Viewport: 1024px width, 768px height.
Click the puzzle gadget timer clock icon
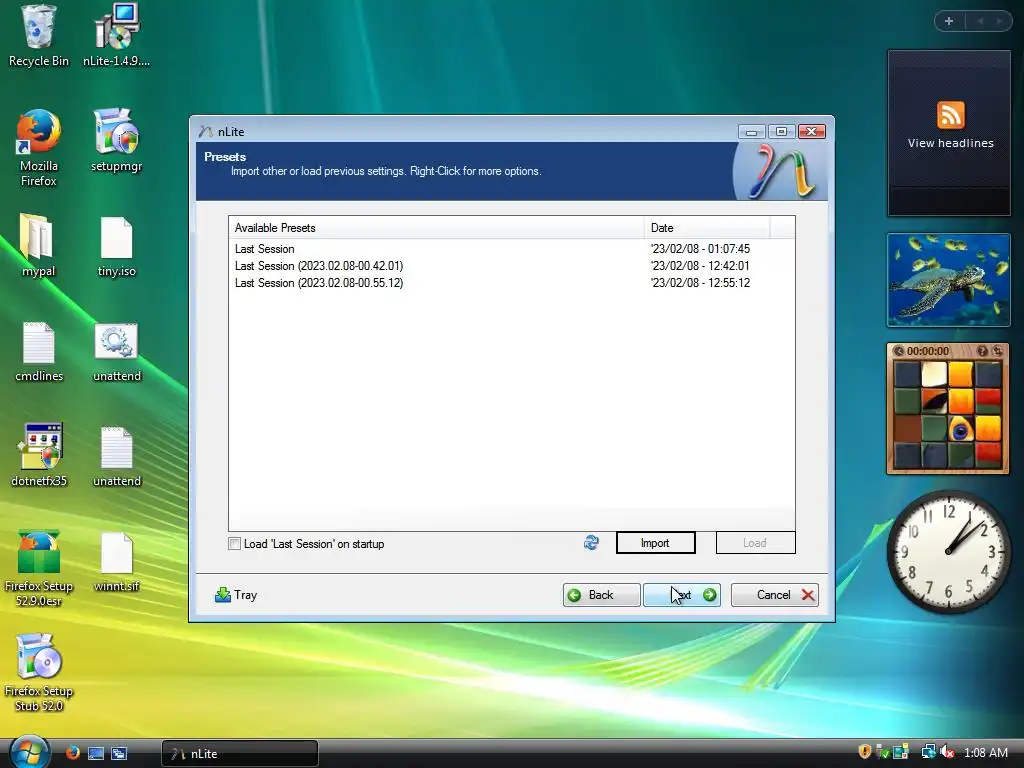coord(899,351)
